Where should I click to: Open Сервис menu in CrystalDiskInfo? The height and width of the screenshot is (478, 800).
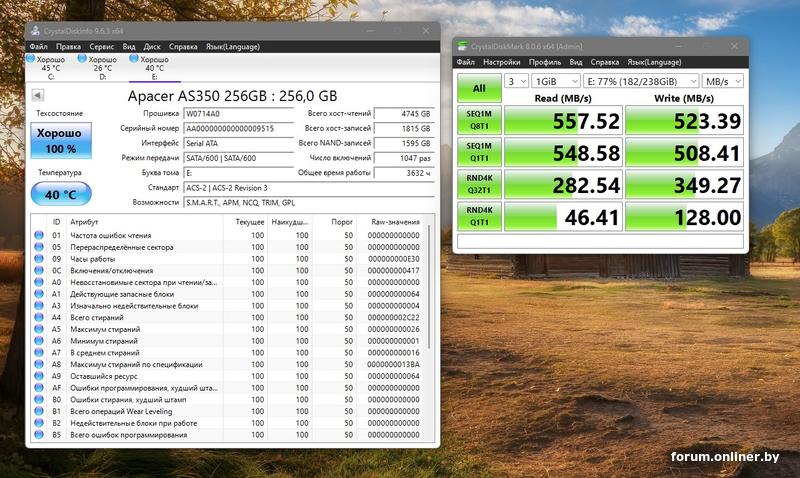point(102,46)
